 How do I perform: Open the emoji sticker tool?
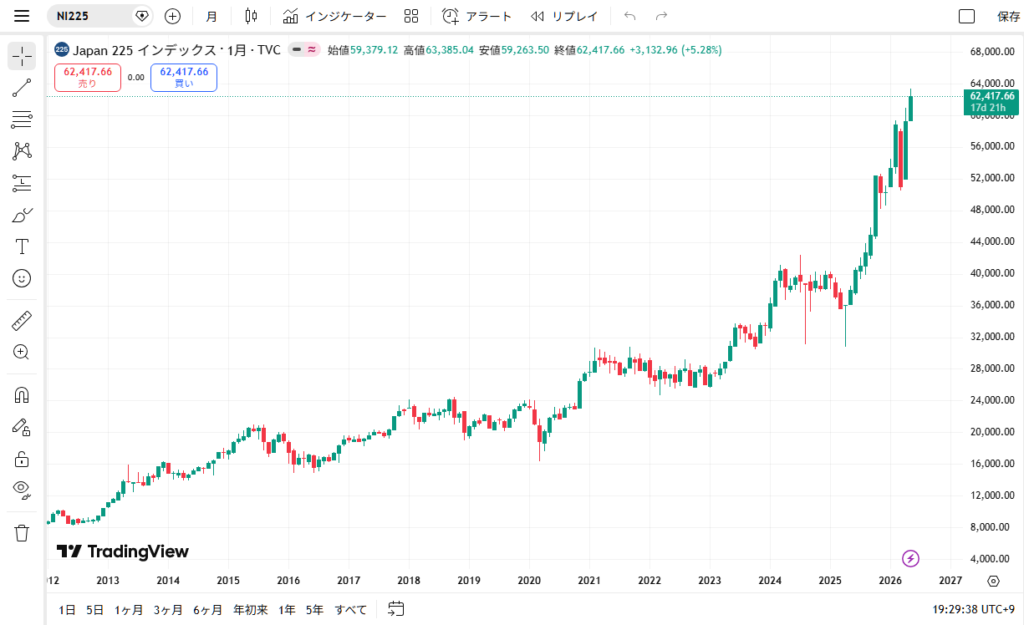point(22,279)
